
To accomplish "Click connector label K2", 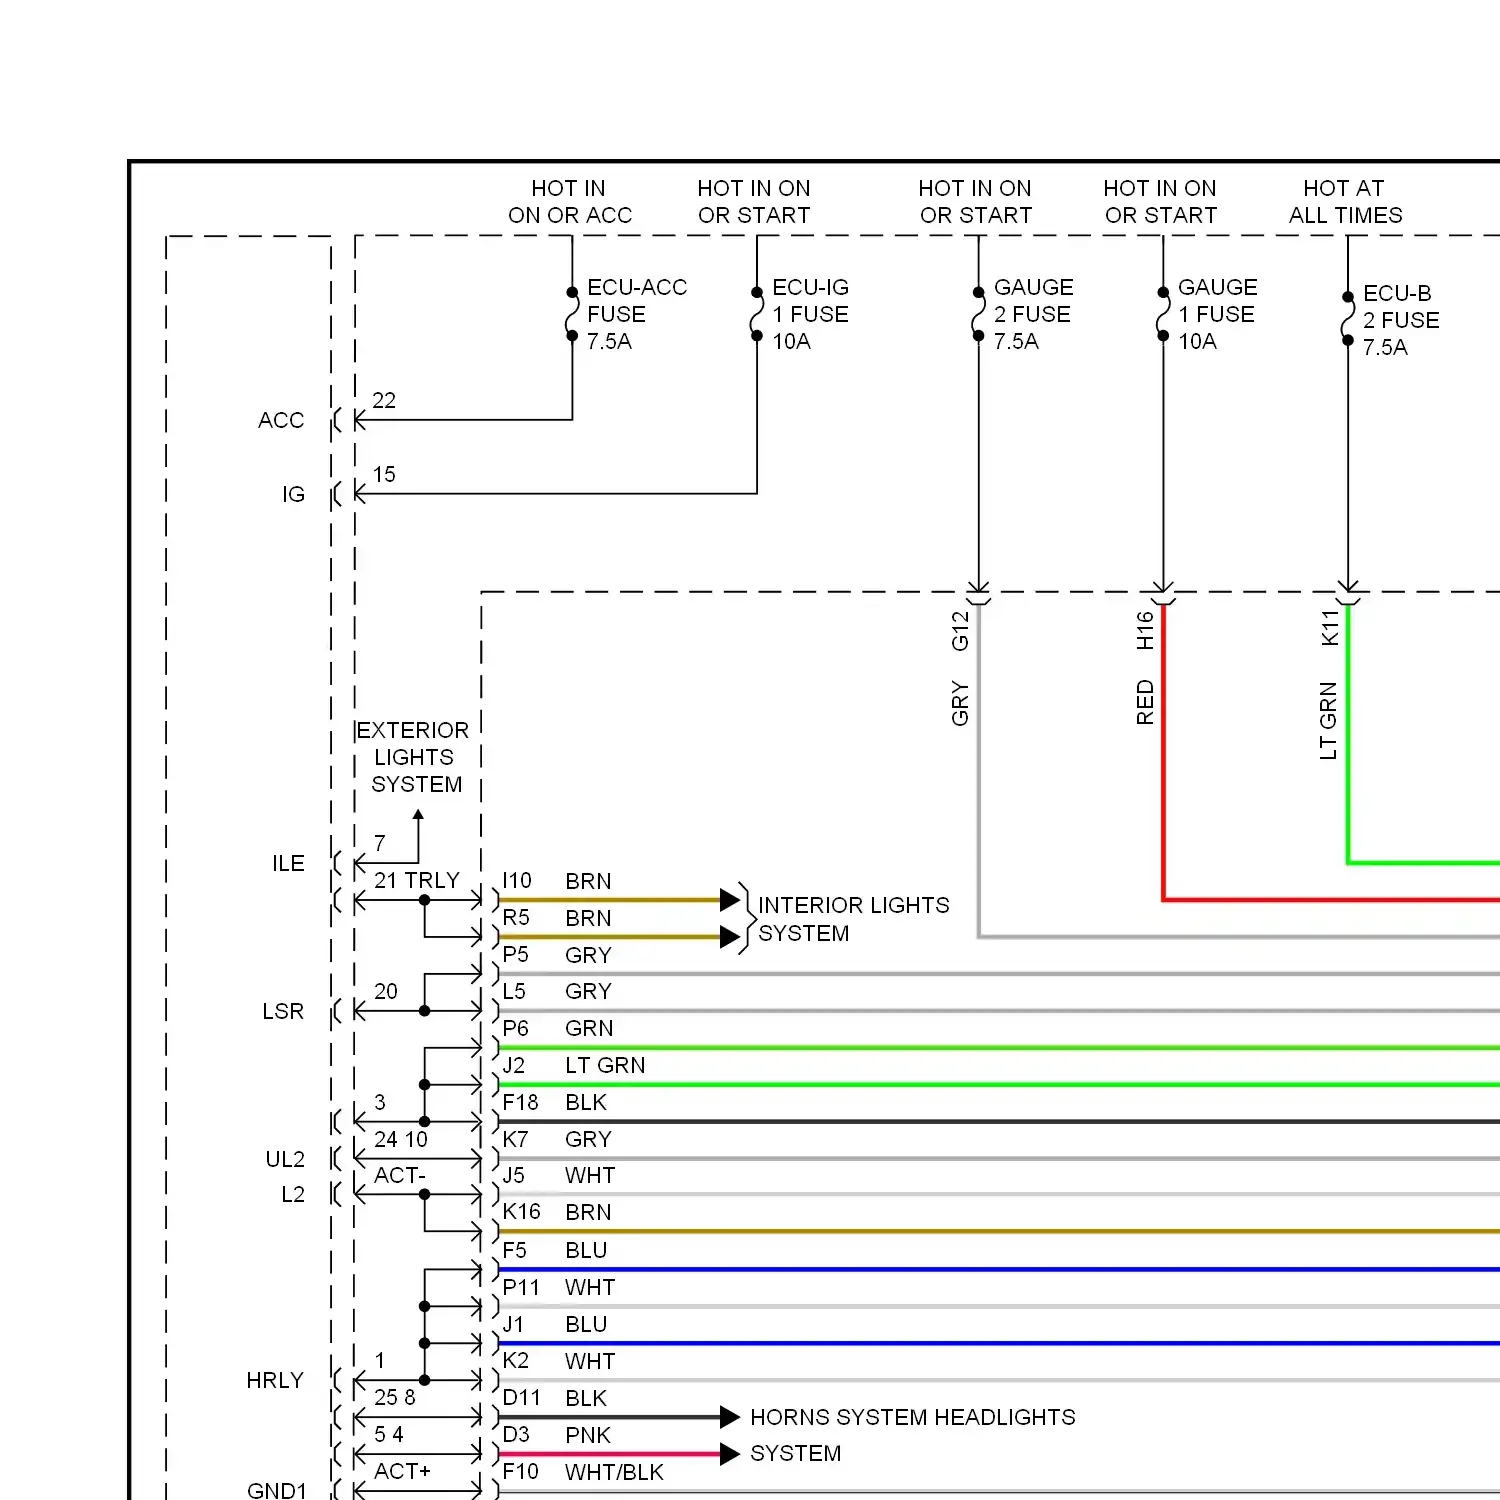I will point(516,1360).
